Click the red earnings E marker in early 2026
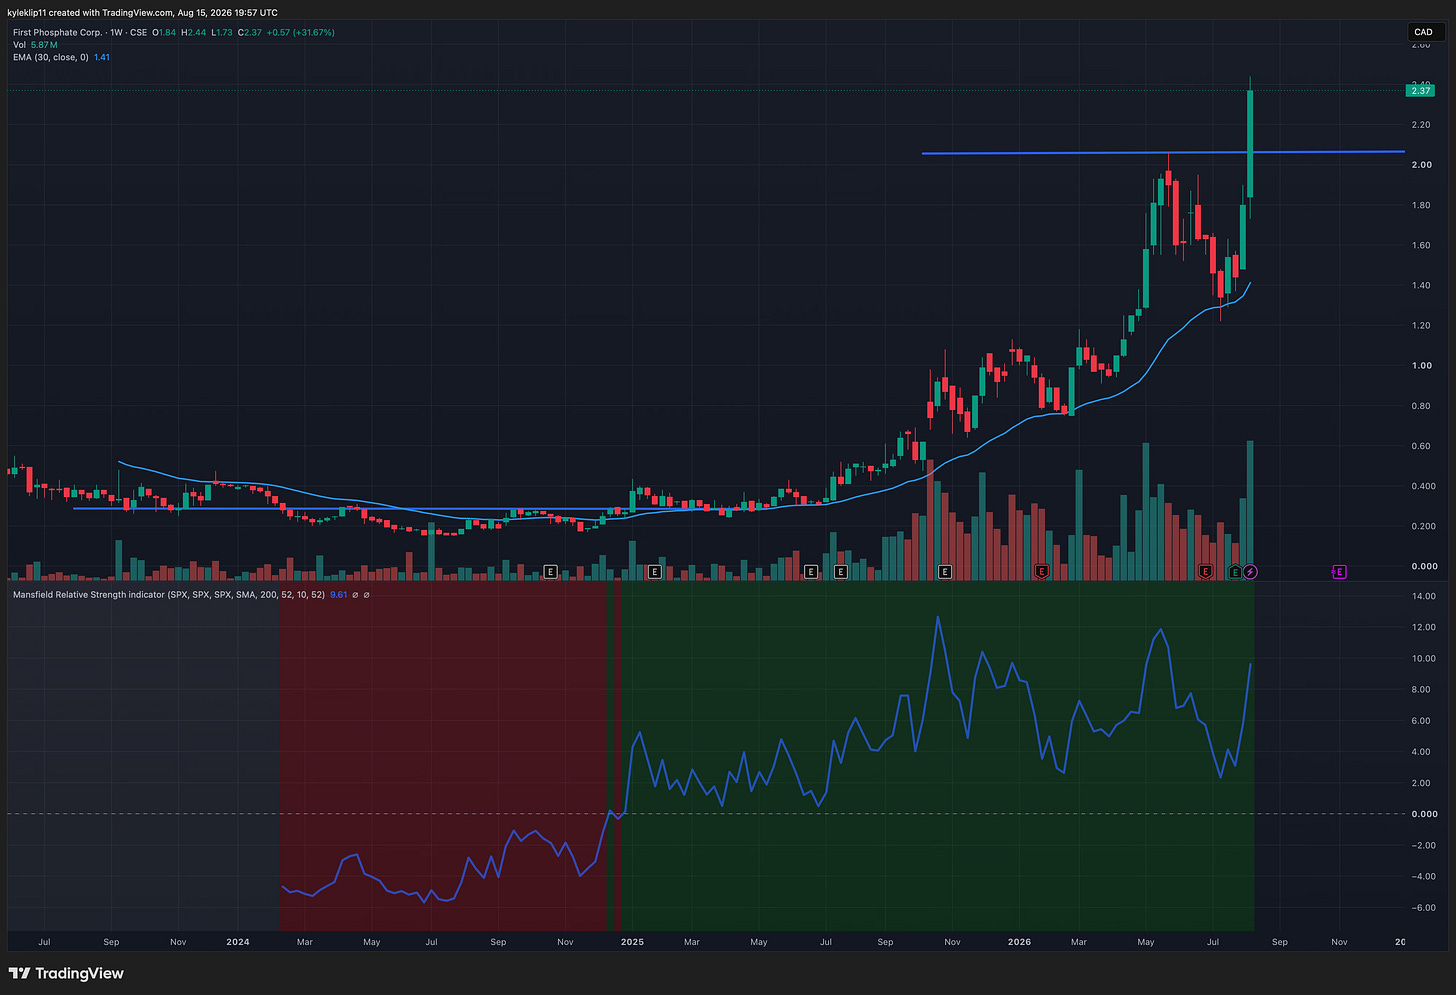This screenshot has height=995, width=1456. point(1041,572)
